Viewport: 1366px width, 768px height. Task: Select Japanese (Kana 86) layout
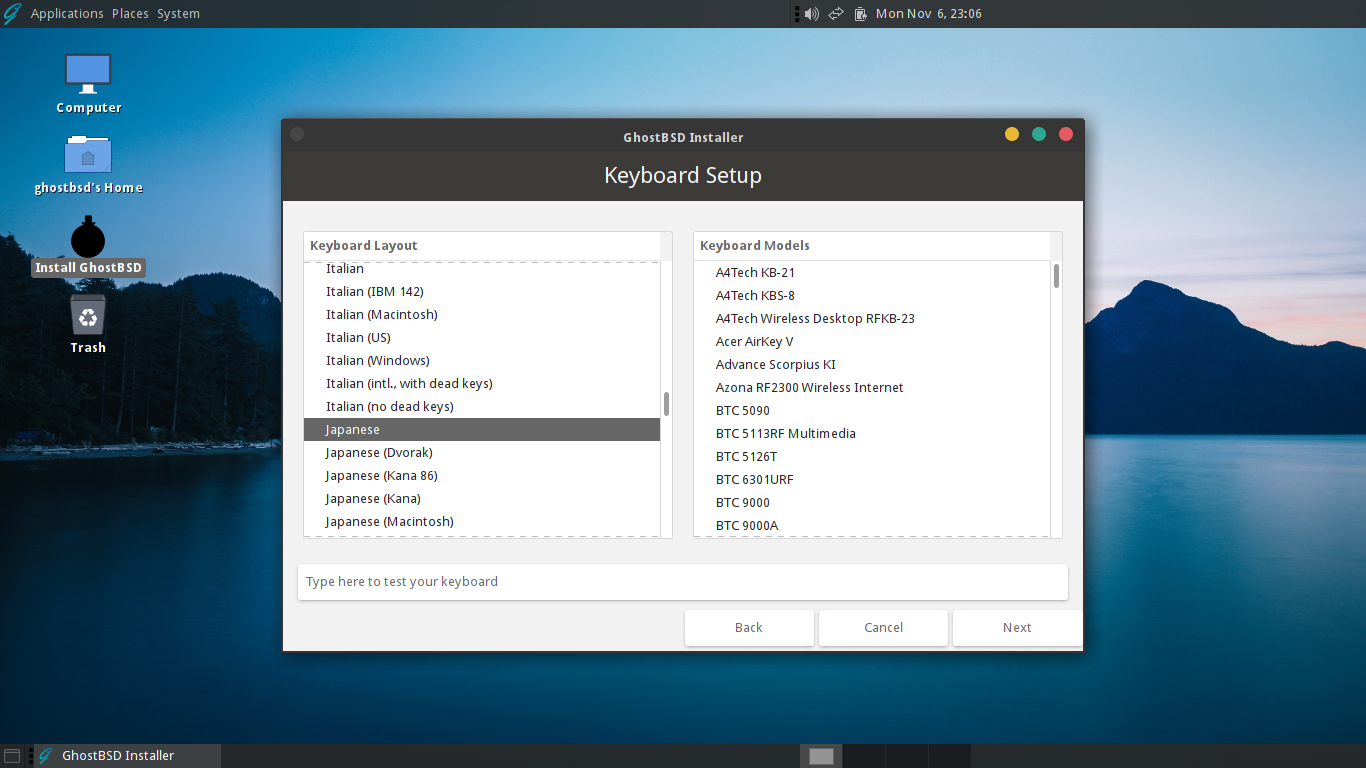[482, 476]
